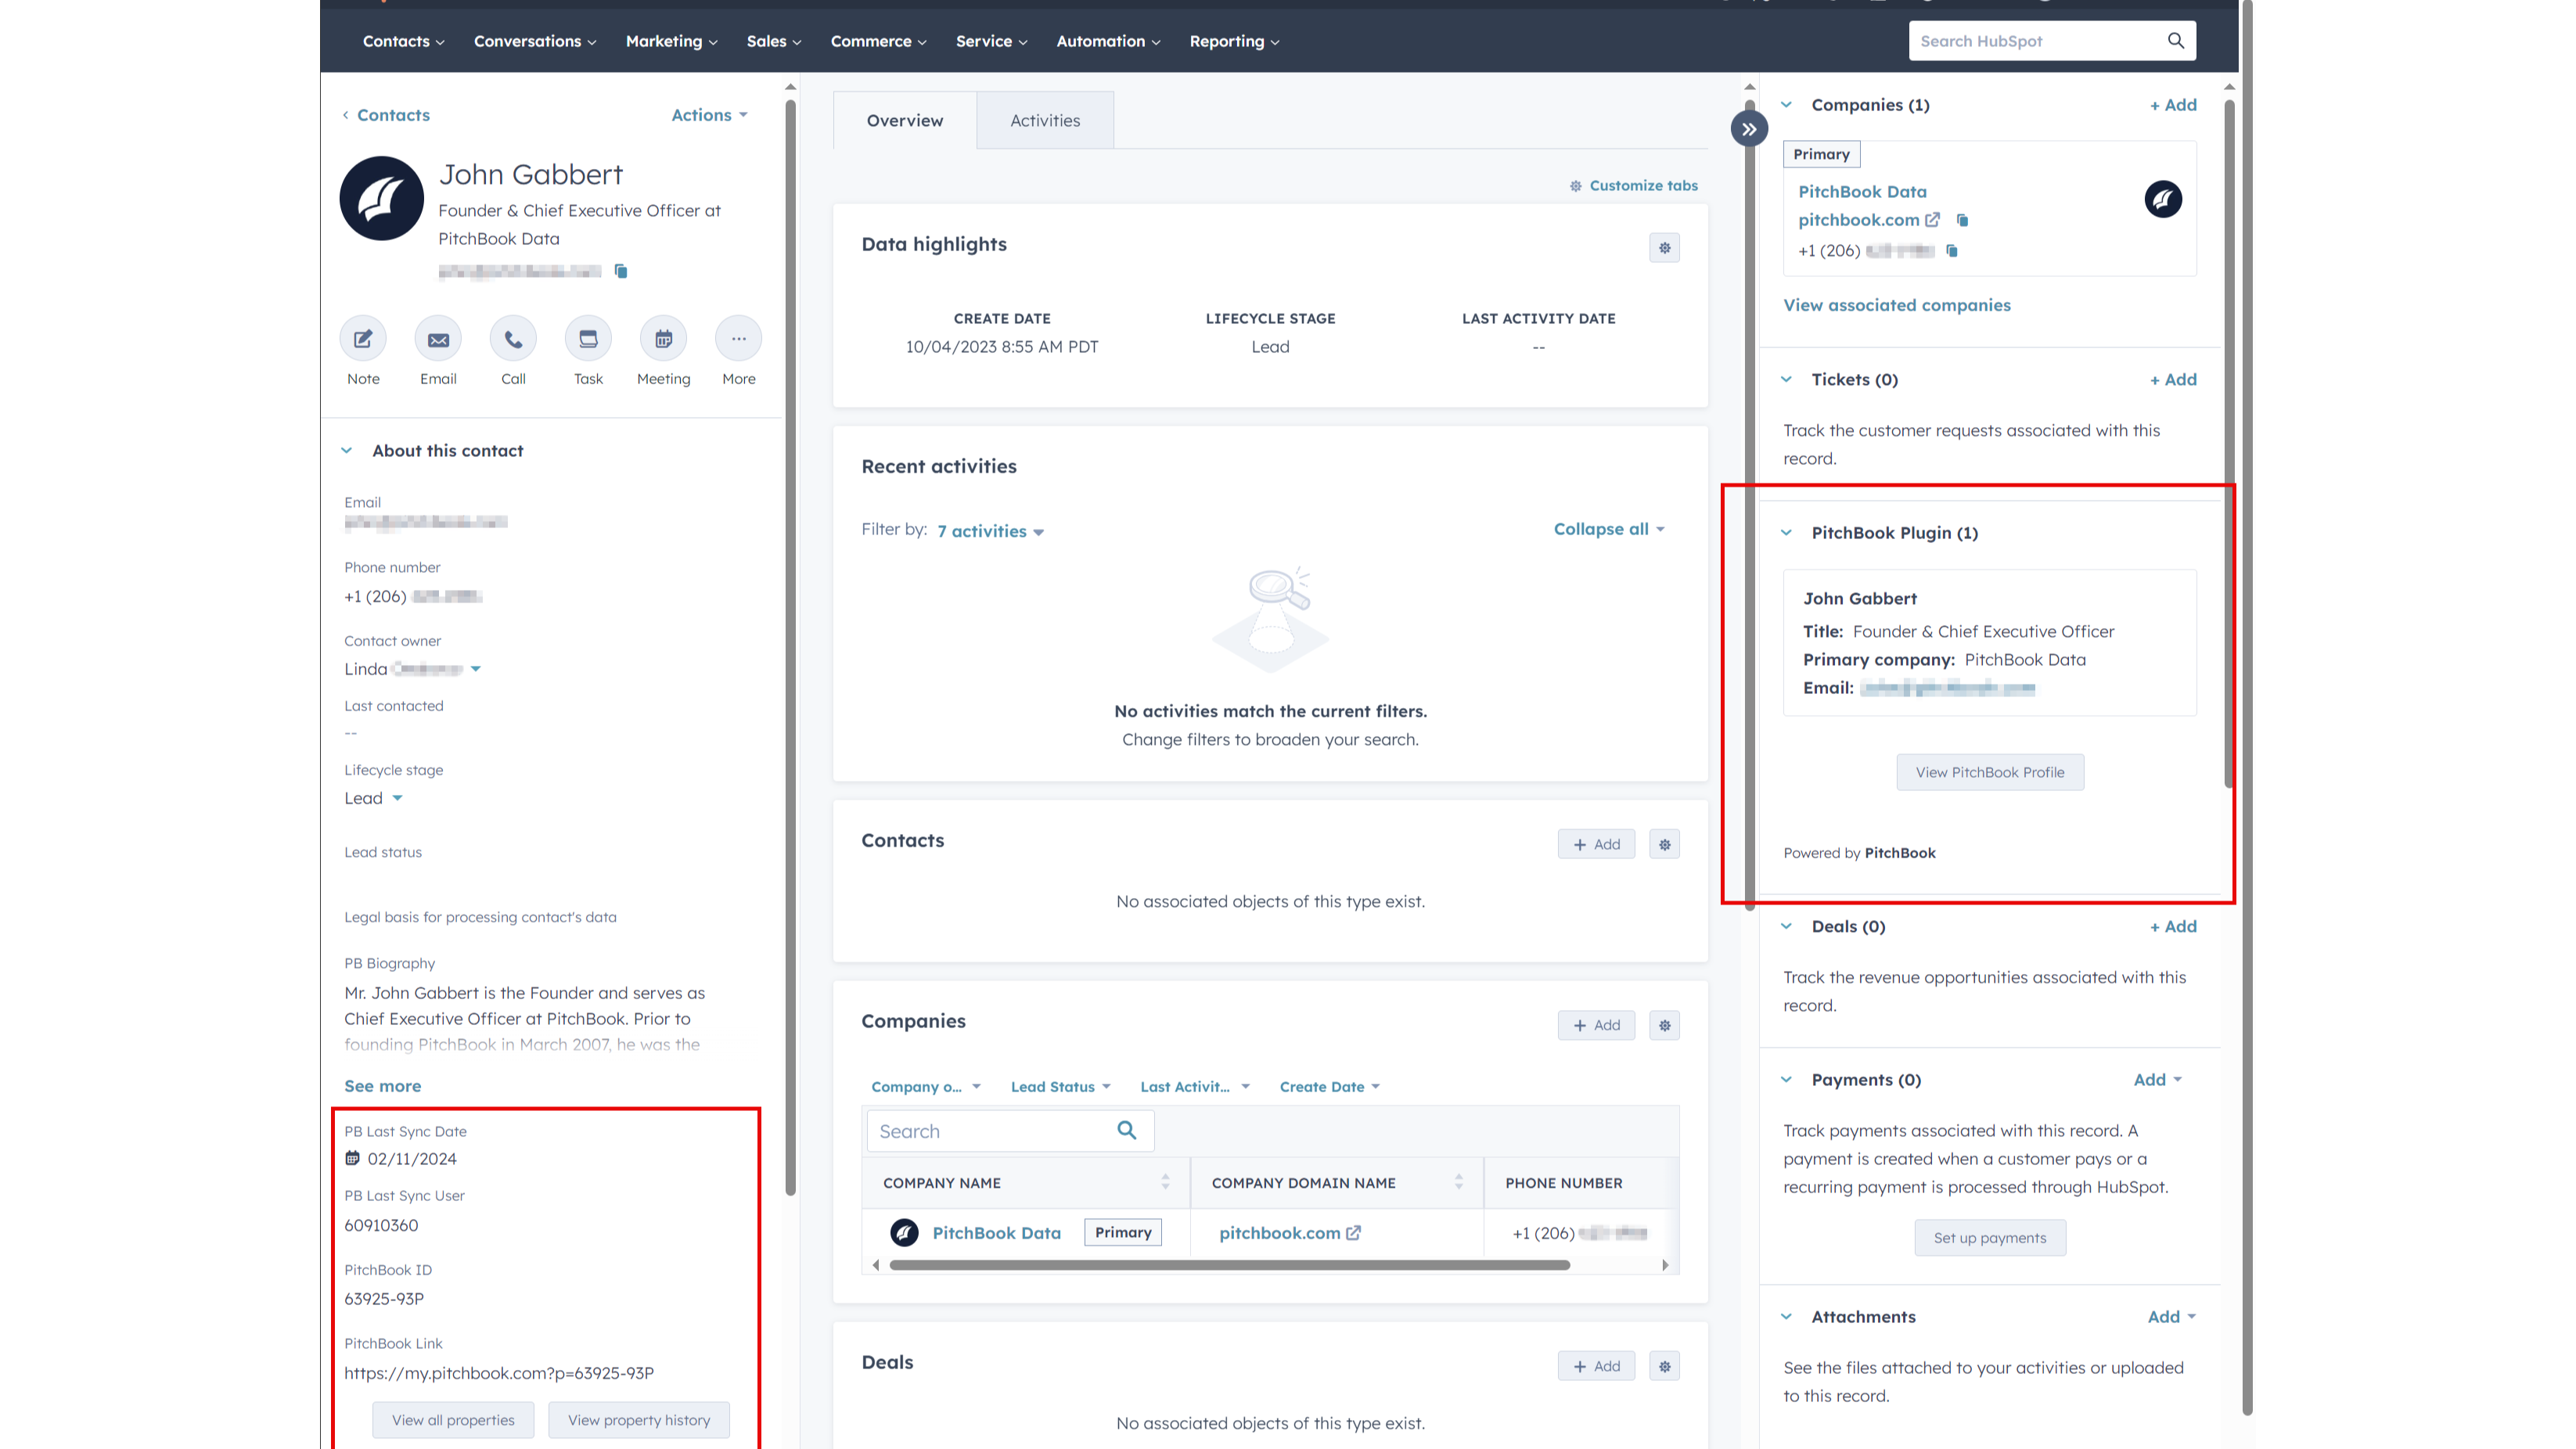The width and height of the screenshot is (2576, 1449).
Task: Open Data highlights settings gear
Action: pos(1664,248)
